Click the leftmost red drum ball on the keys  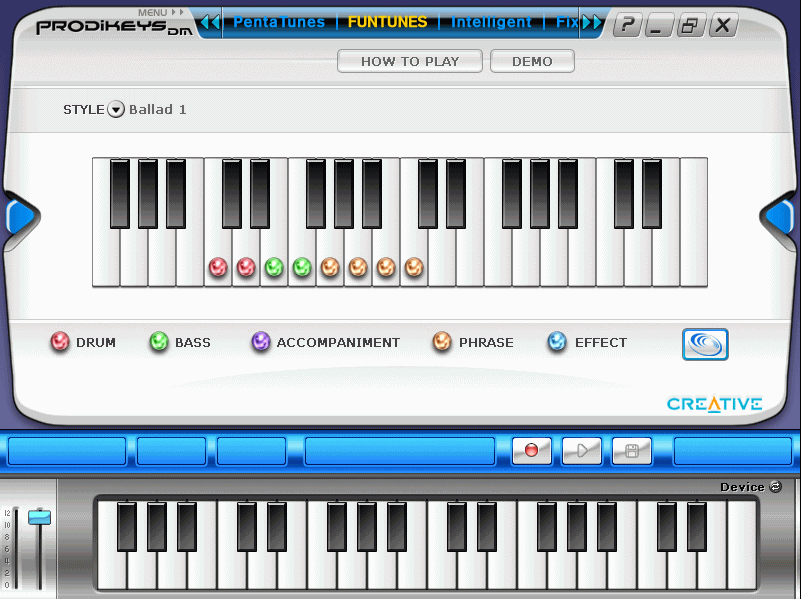218,267
